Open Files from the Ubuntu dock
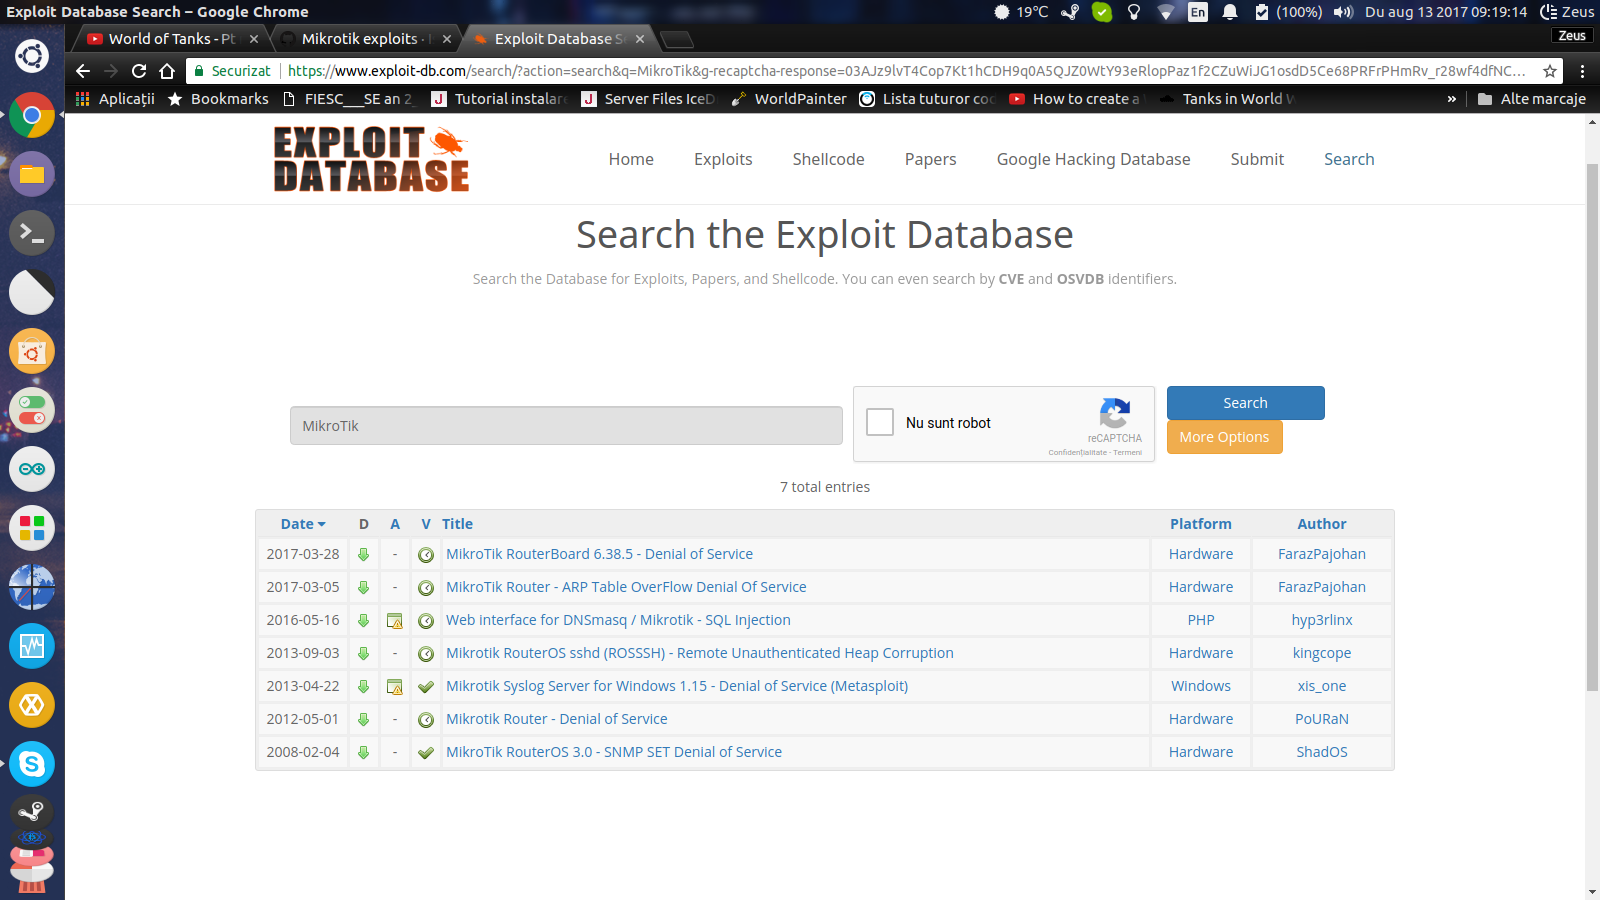 point(32,174)
